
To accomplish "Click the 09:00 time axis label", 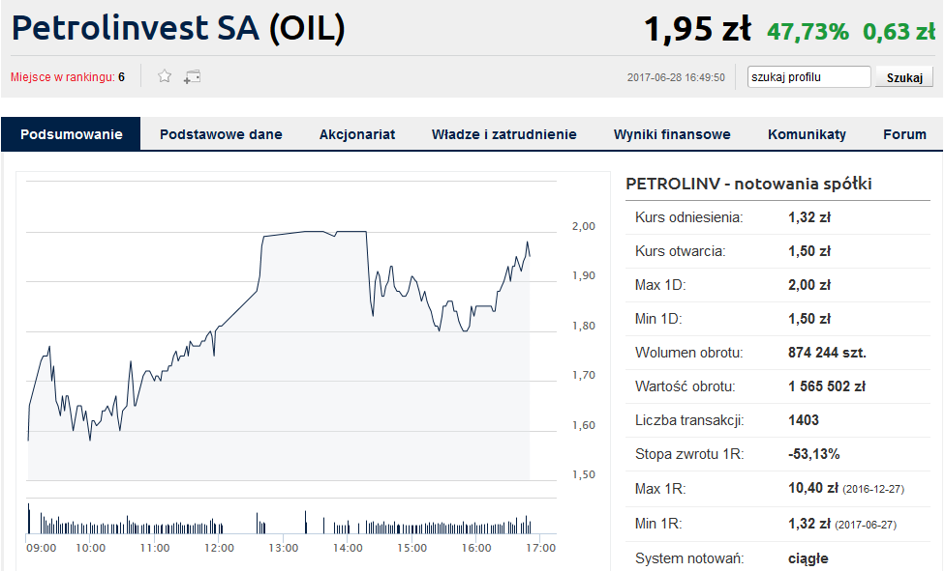I will pos(41,548).
